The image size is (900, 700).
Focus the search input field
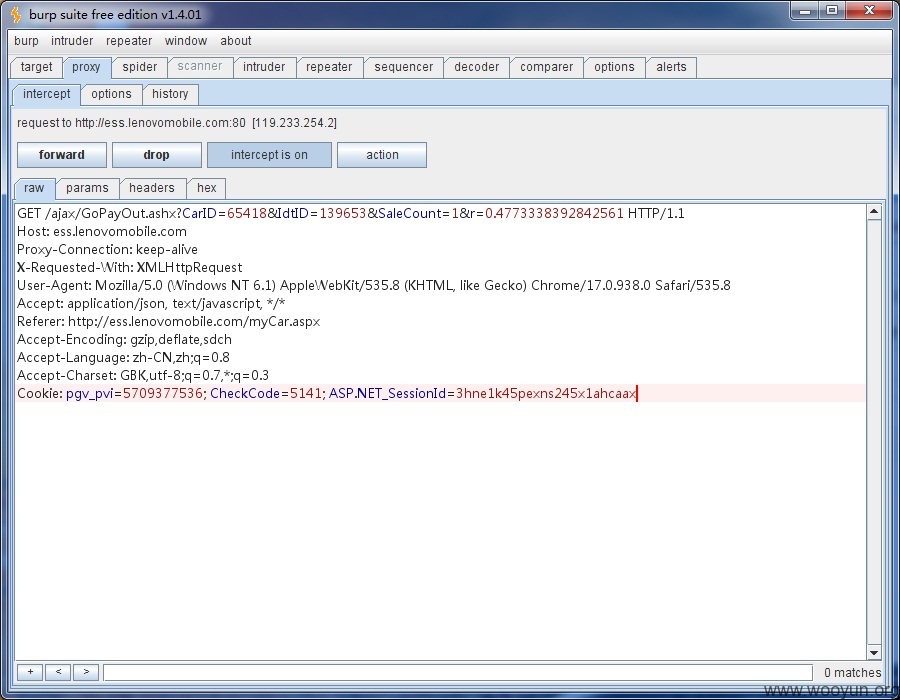tap(458, 672)
